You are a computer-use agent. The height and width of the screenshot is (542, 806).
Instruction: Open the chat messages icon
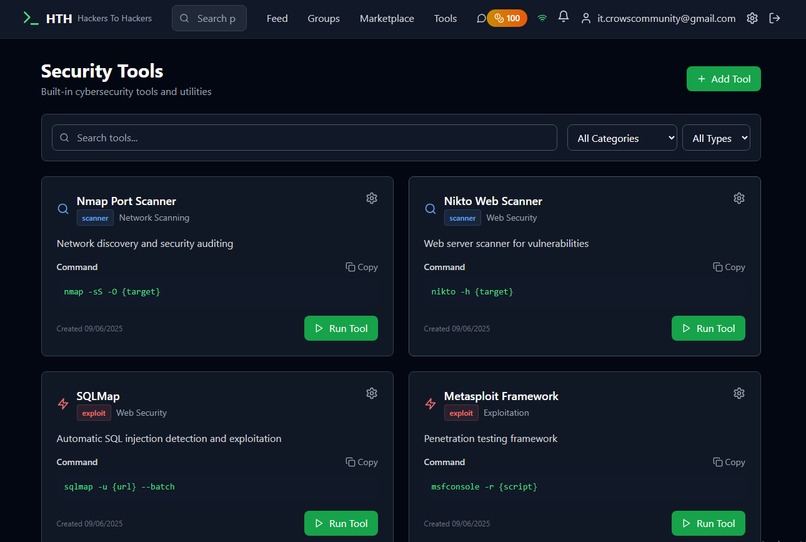tap(481, 19)
